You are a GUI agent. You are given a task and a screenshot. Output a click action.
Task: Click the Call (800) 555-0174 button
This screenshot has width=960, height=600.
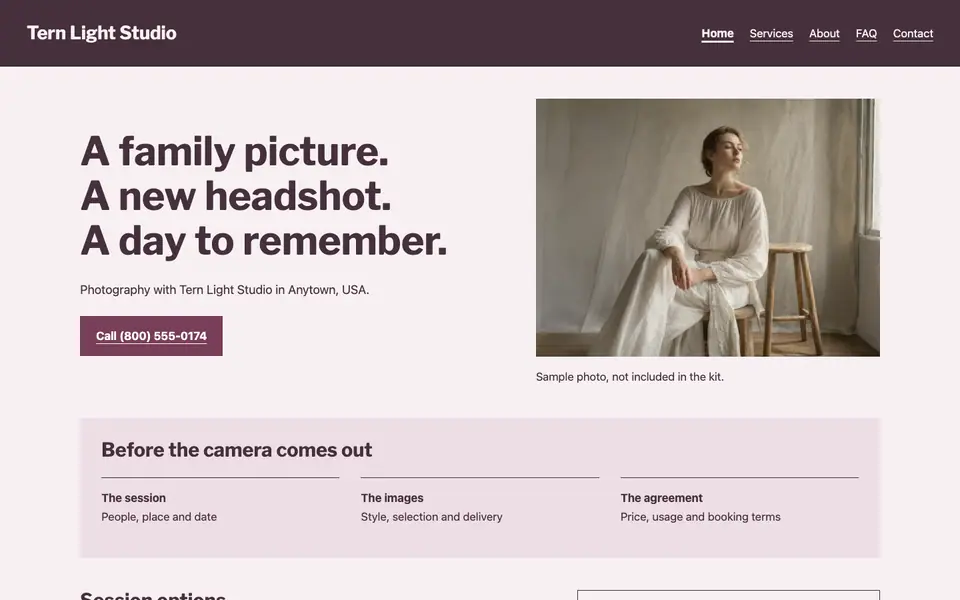151,336
